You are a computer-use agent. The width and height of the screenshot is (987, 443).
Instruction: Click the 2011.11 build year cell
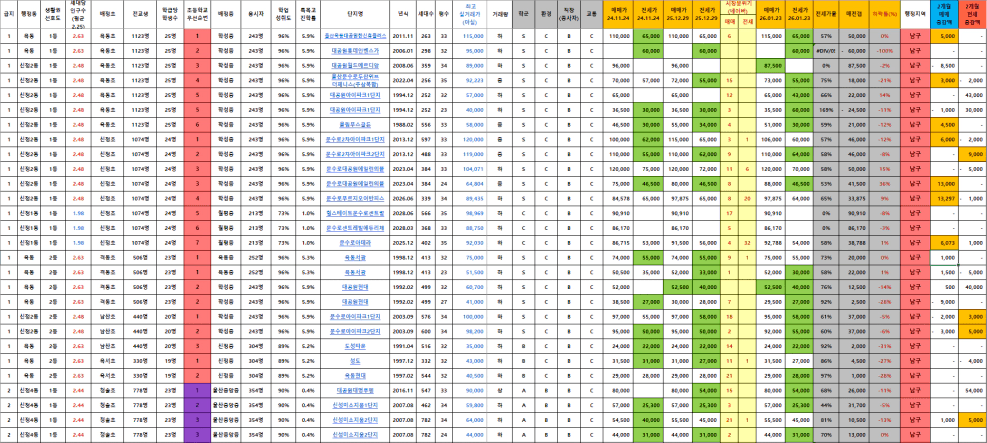[x=403, y=36]
